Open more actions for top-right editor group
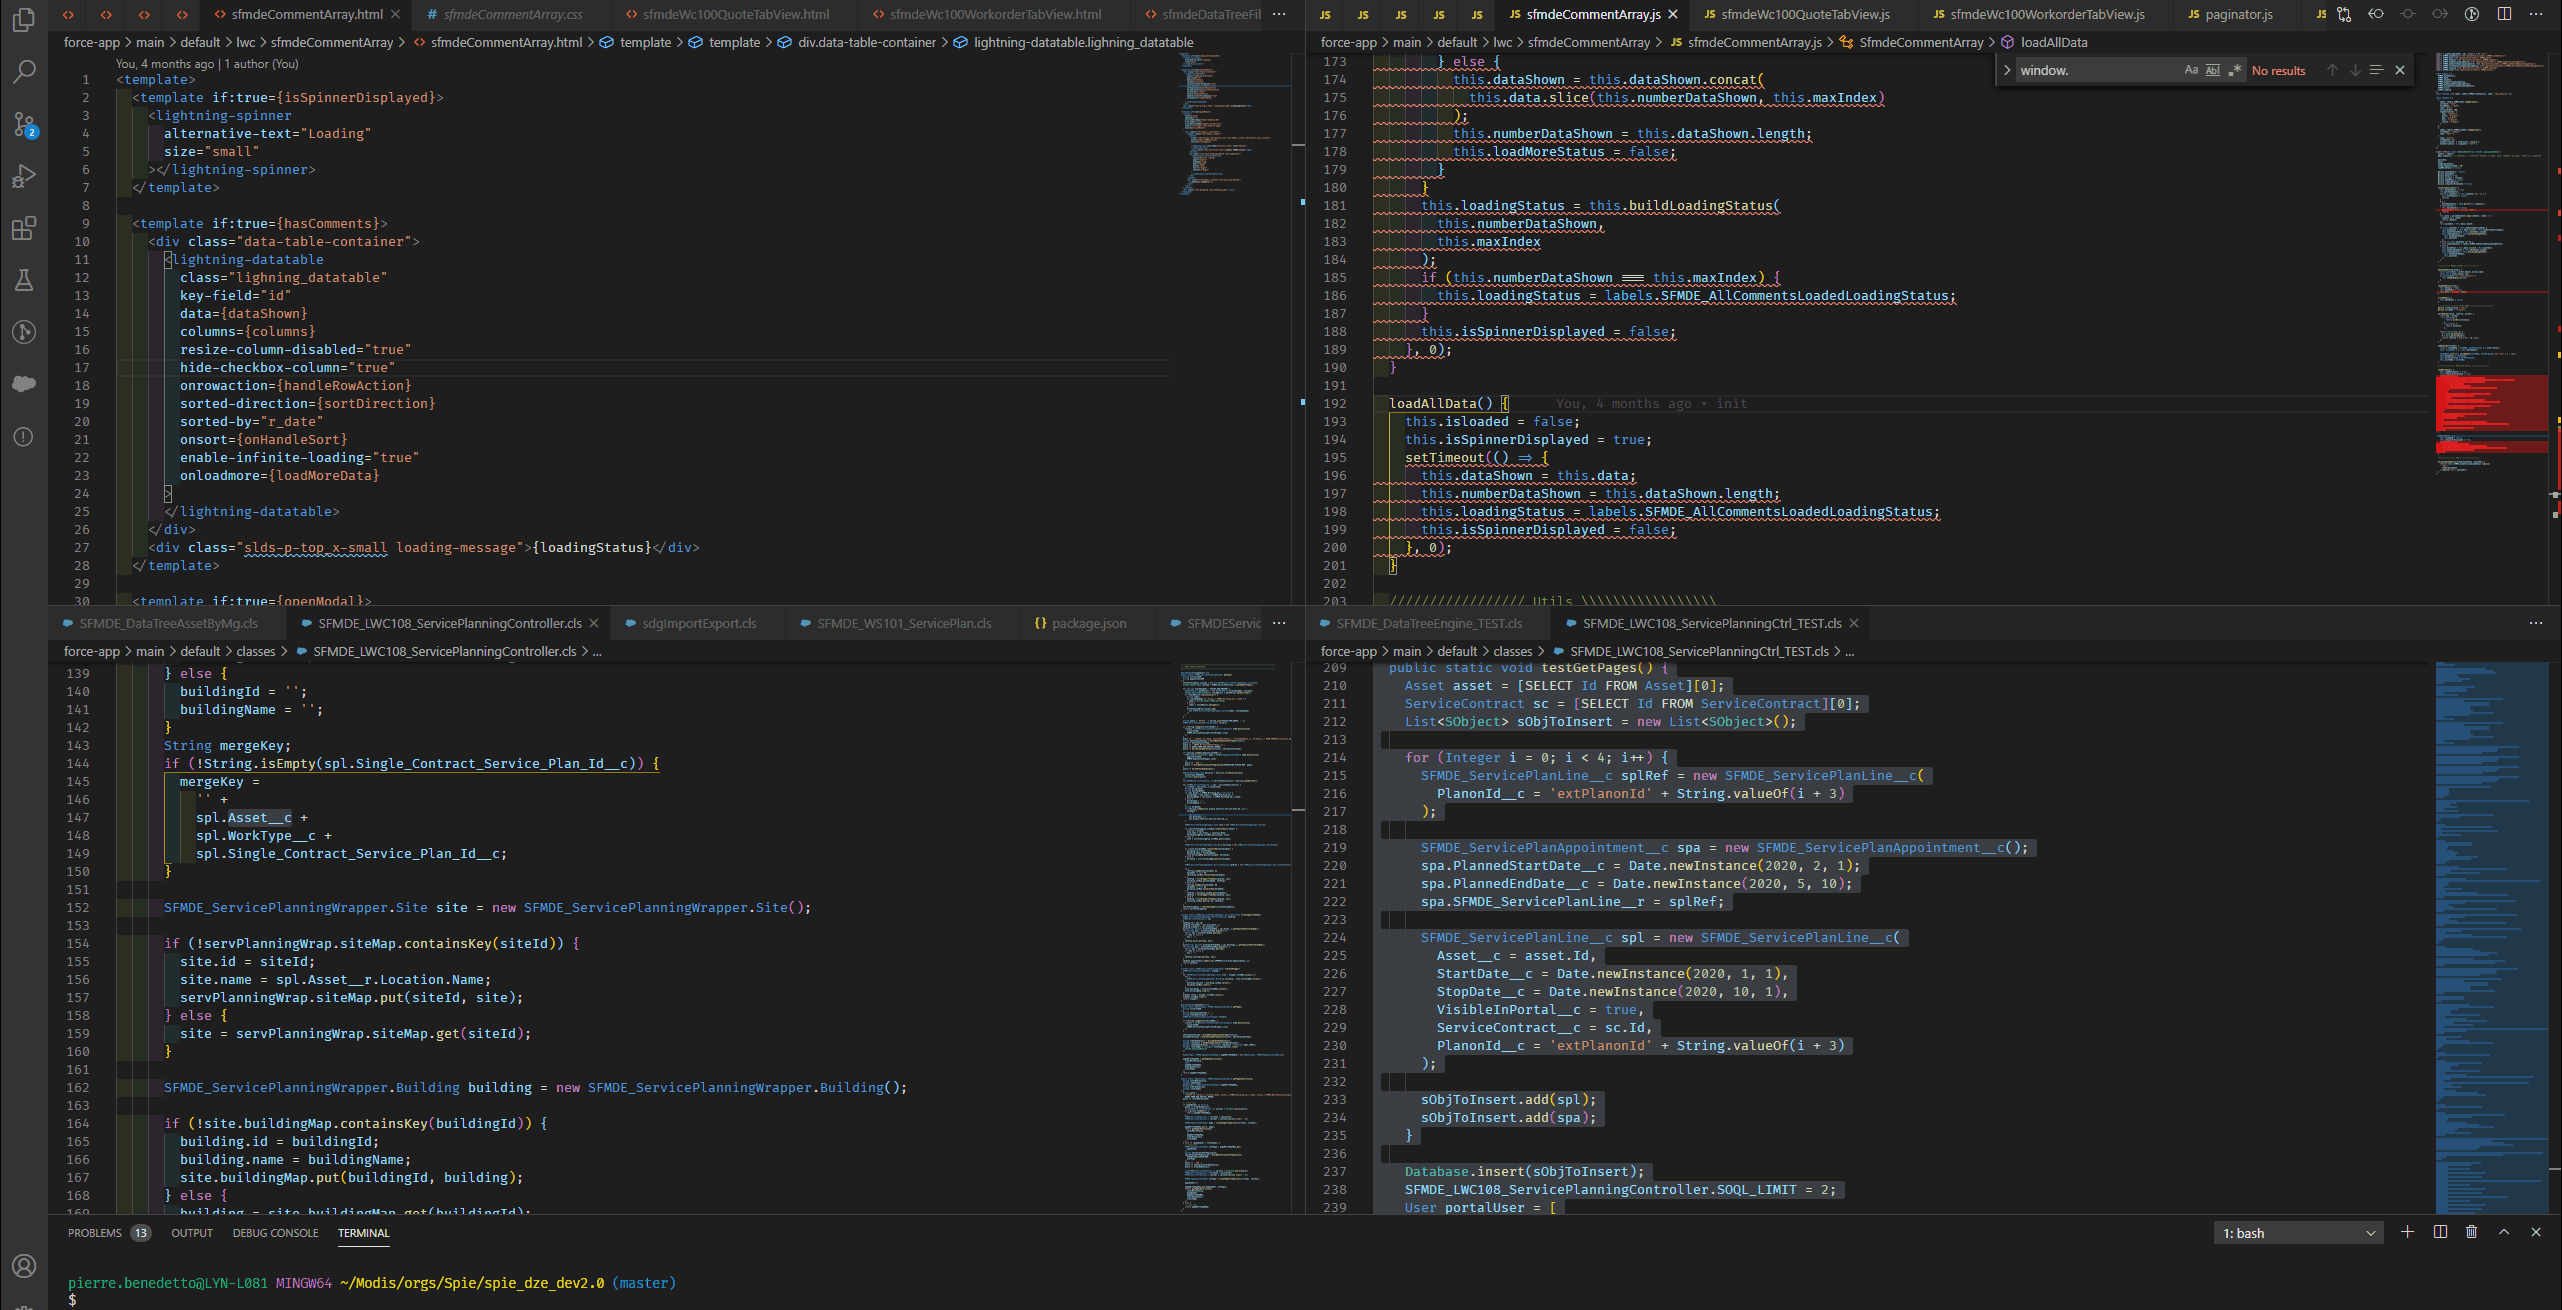Viewport: 2562px width, 1310px height. pyautogui.click(x=2536, y=14)
